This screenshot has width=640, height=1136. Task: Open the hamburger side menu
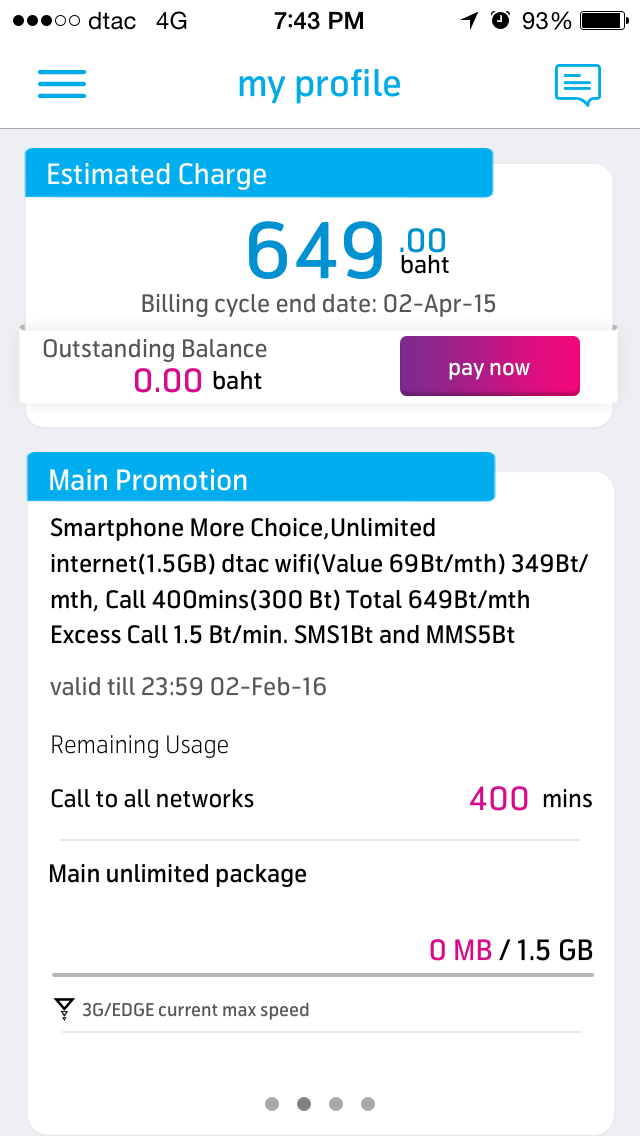62,84
